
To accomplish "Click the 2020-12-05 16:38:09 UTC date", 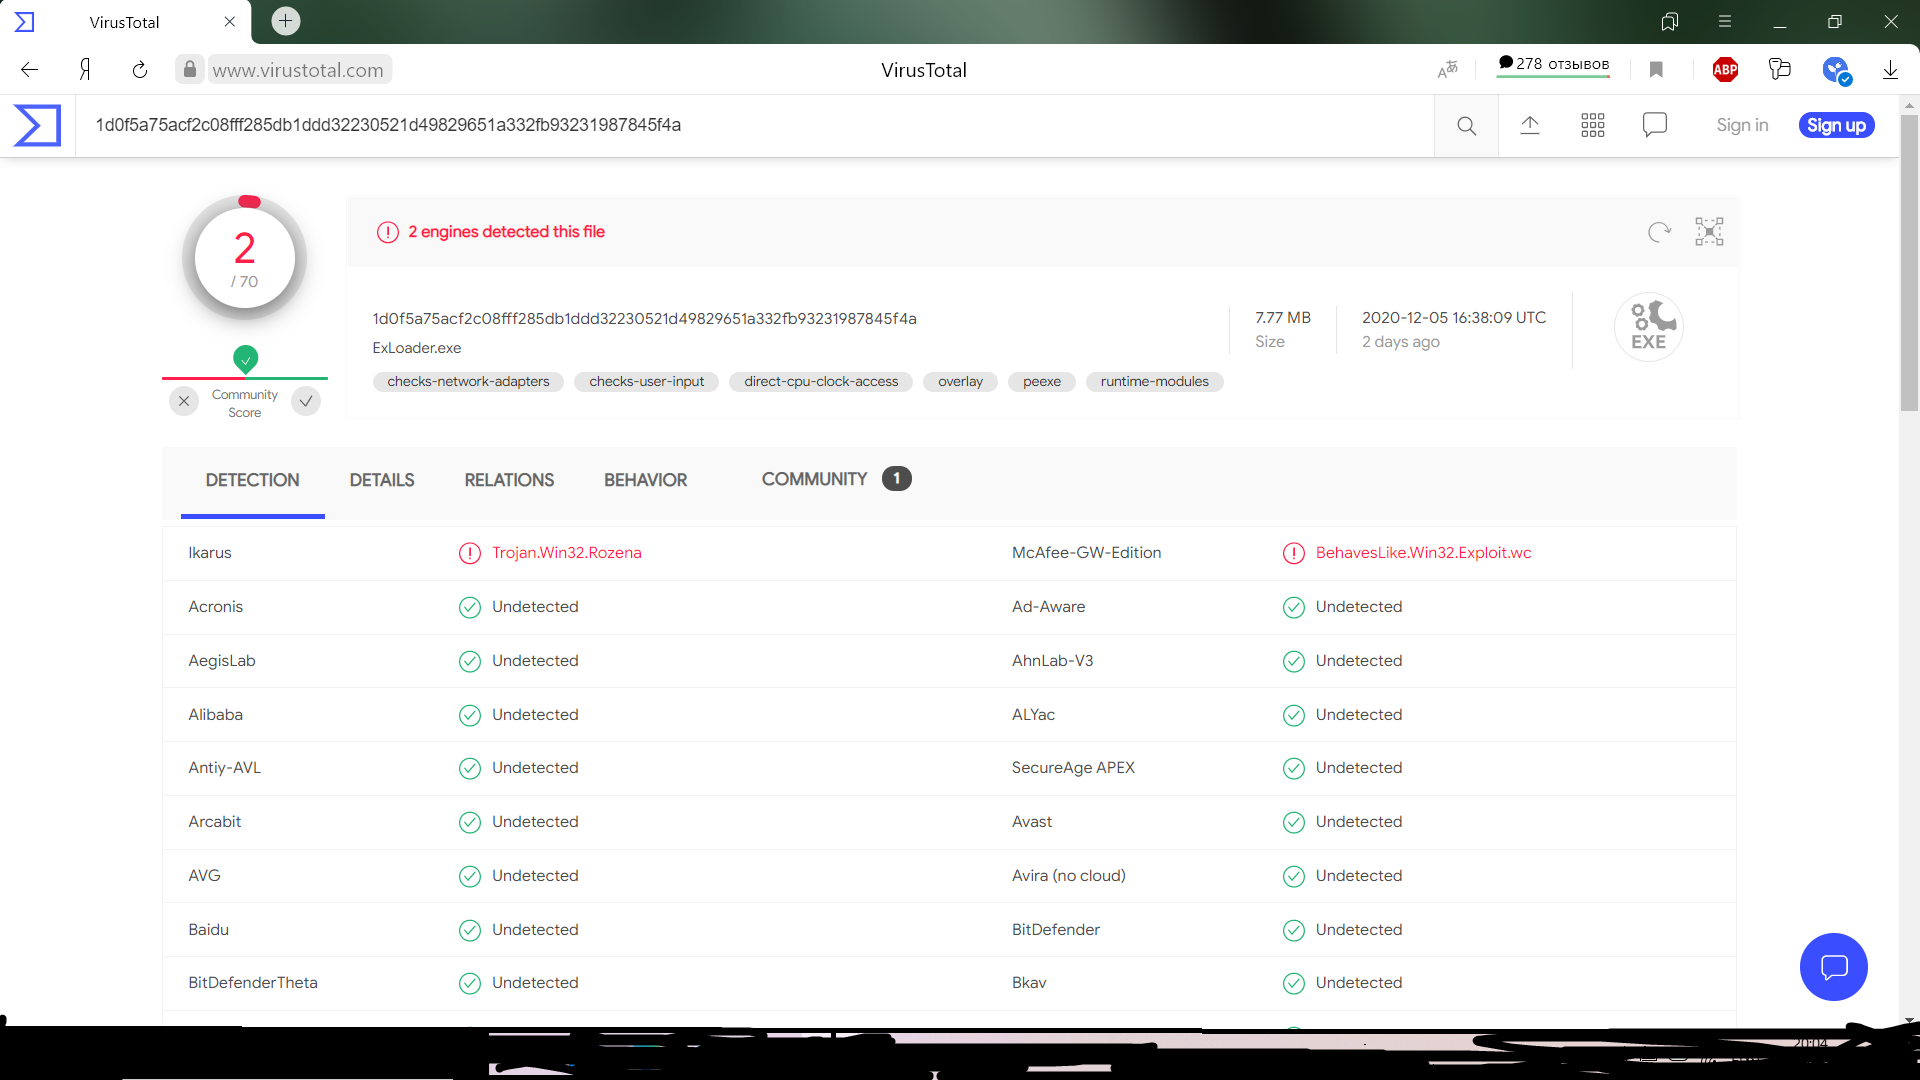I will (1454, 318).
